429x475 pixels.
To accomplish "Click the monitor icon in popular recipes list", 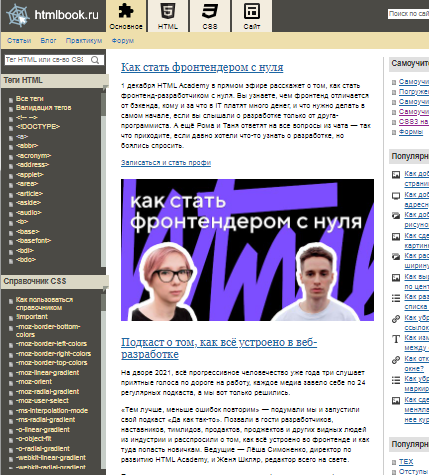I will click(x=396, y=196).
